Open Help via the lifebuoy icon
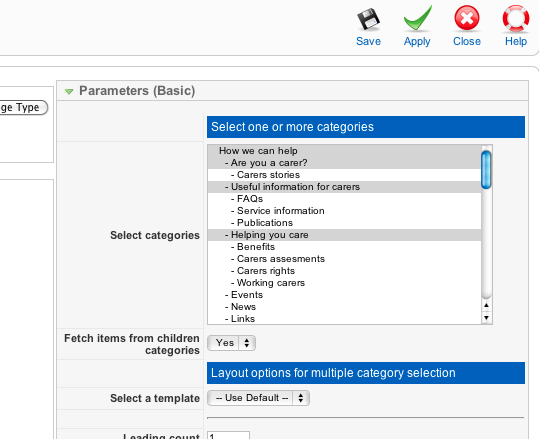 (x=516, y=18)
